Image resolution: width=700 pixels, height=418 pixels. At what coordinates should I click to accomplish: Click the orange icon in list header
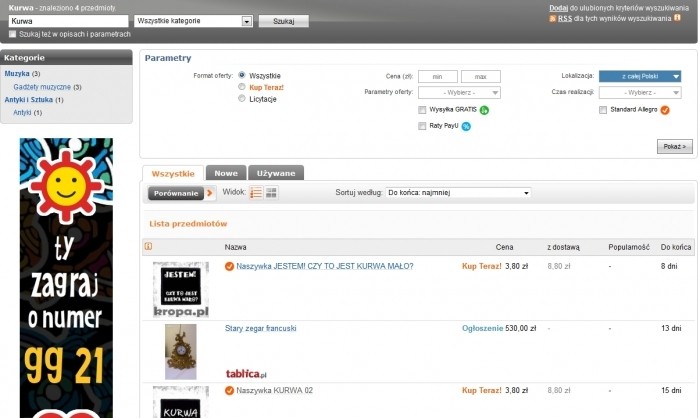click(149, 246)
